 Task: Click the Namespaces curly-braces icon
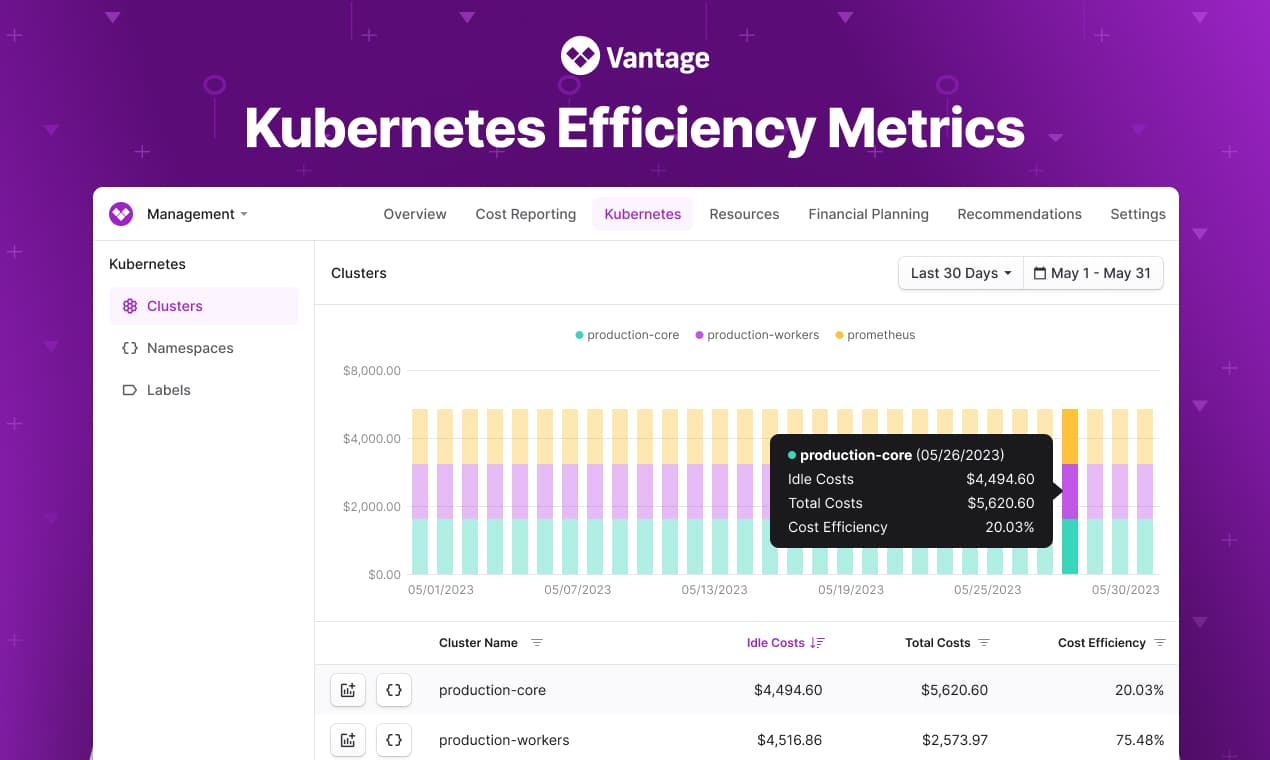(130, 348)
